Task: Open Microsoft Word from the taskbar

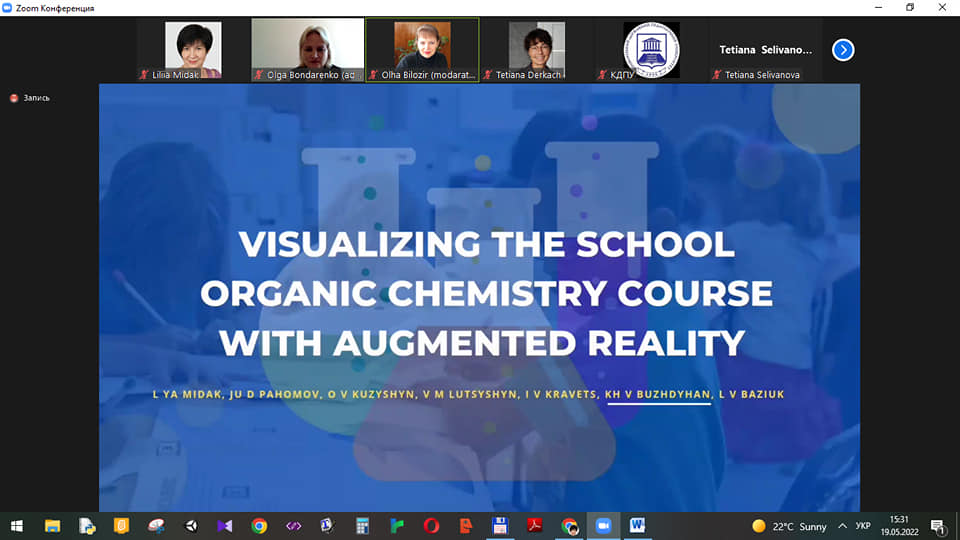Action: (637, 525)
